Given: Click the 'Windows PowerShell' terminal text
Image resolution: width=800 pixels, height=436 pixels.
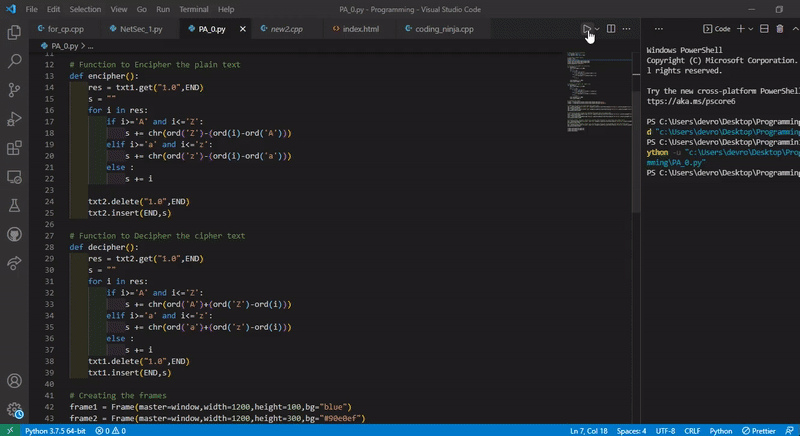Looking at the screenshot, I should coord(684,50).
